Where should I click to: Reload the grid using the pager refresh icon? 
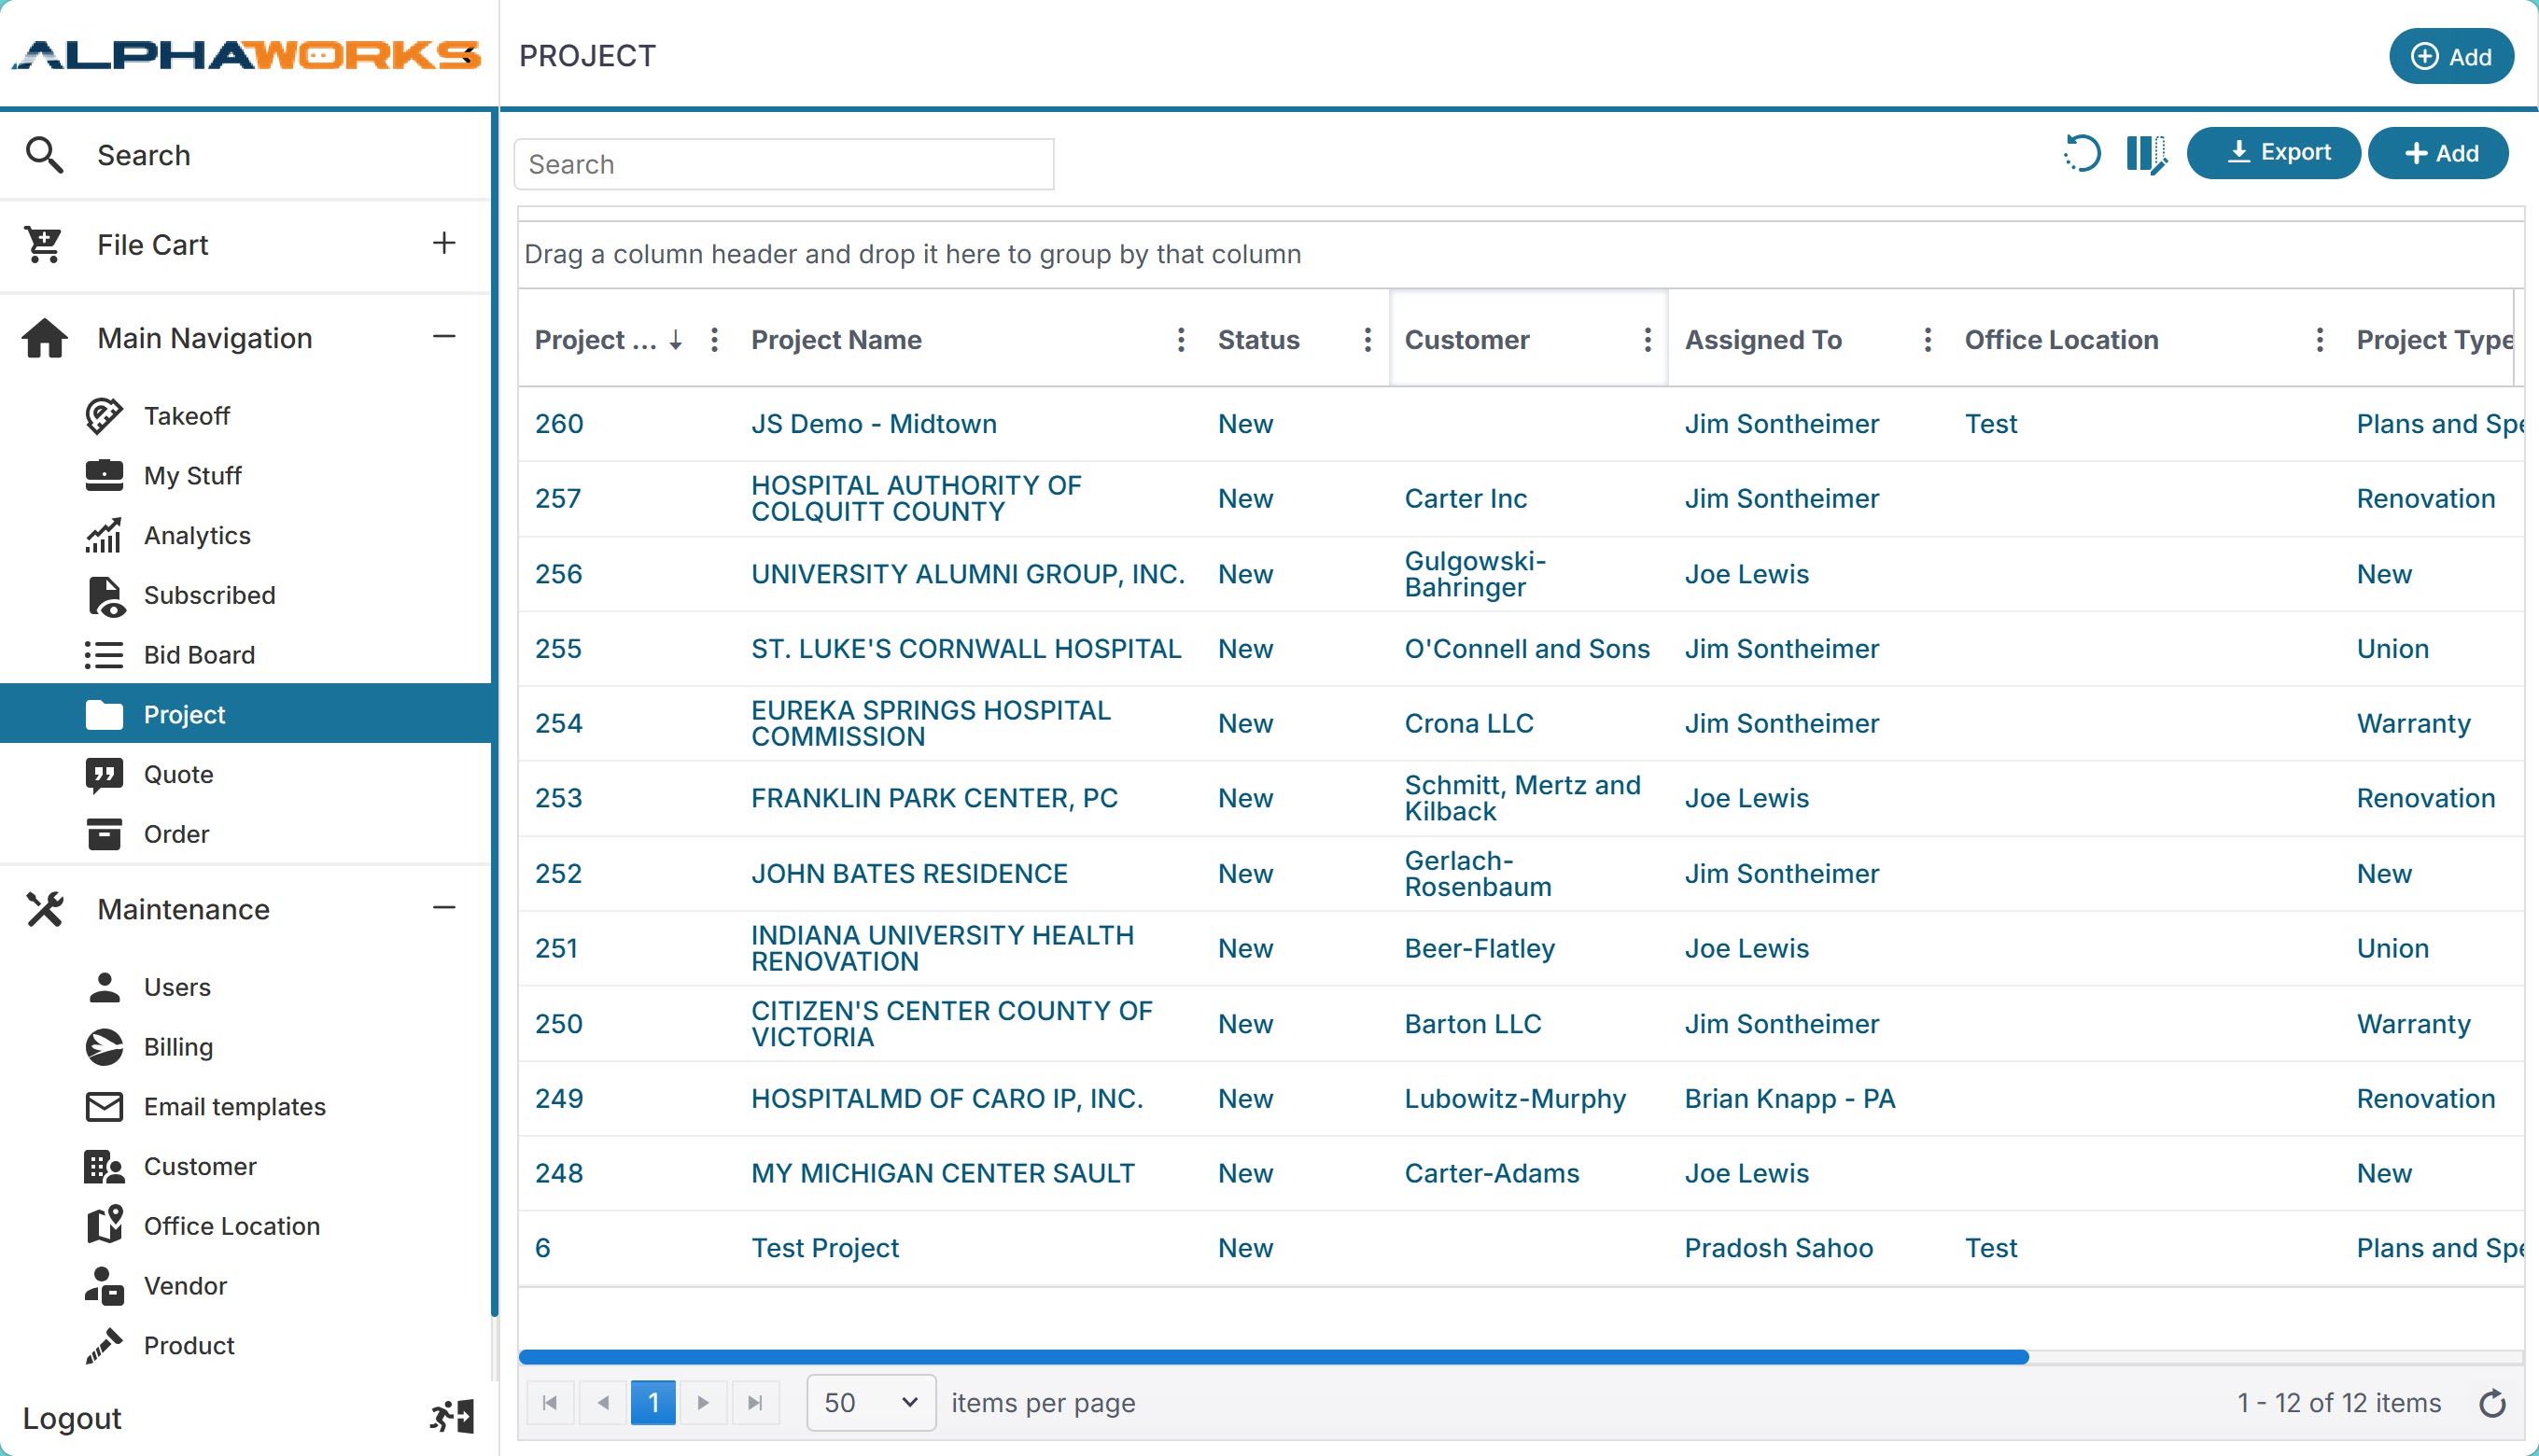coord(2492,1403)
